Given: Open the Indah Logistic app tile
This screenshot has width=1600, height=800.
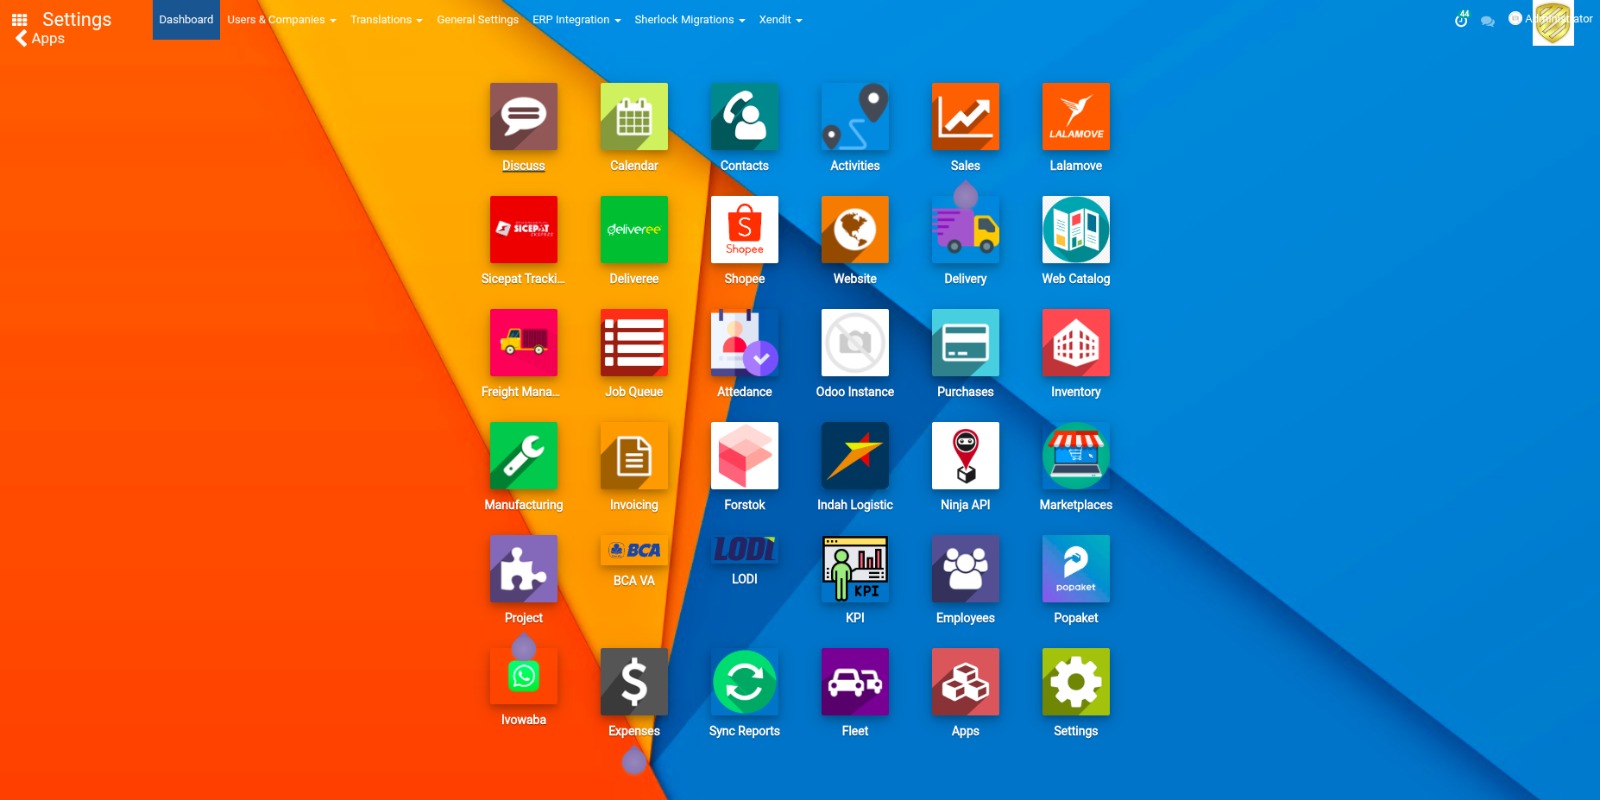Looking at the screenshot, I should click(x=855, y=456).
